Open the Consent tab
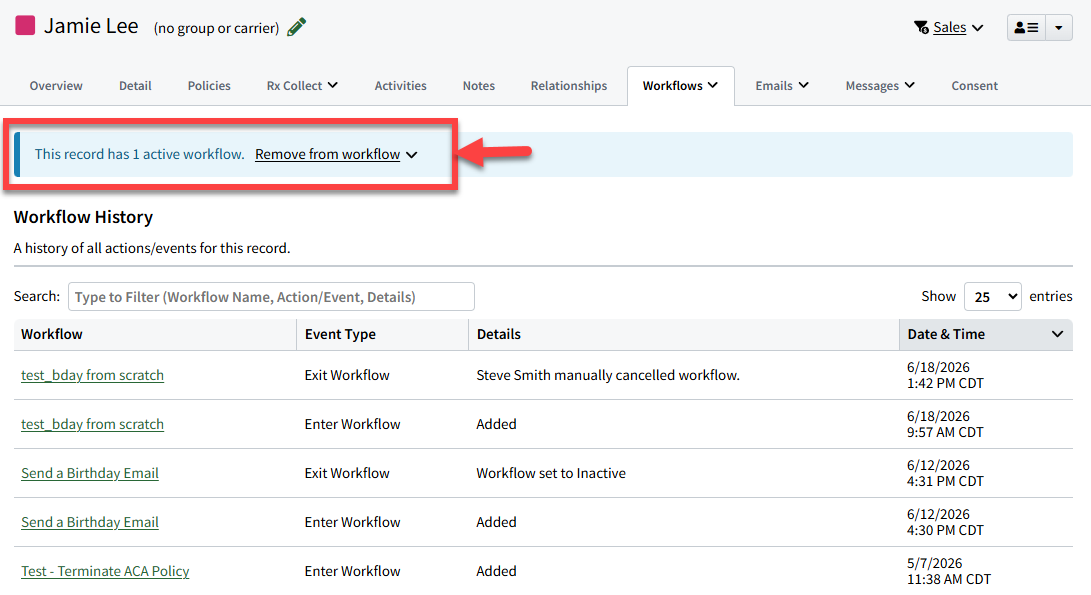Image resolution: width=1091 pixels, height=595 pixels. coord(974,86)
